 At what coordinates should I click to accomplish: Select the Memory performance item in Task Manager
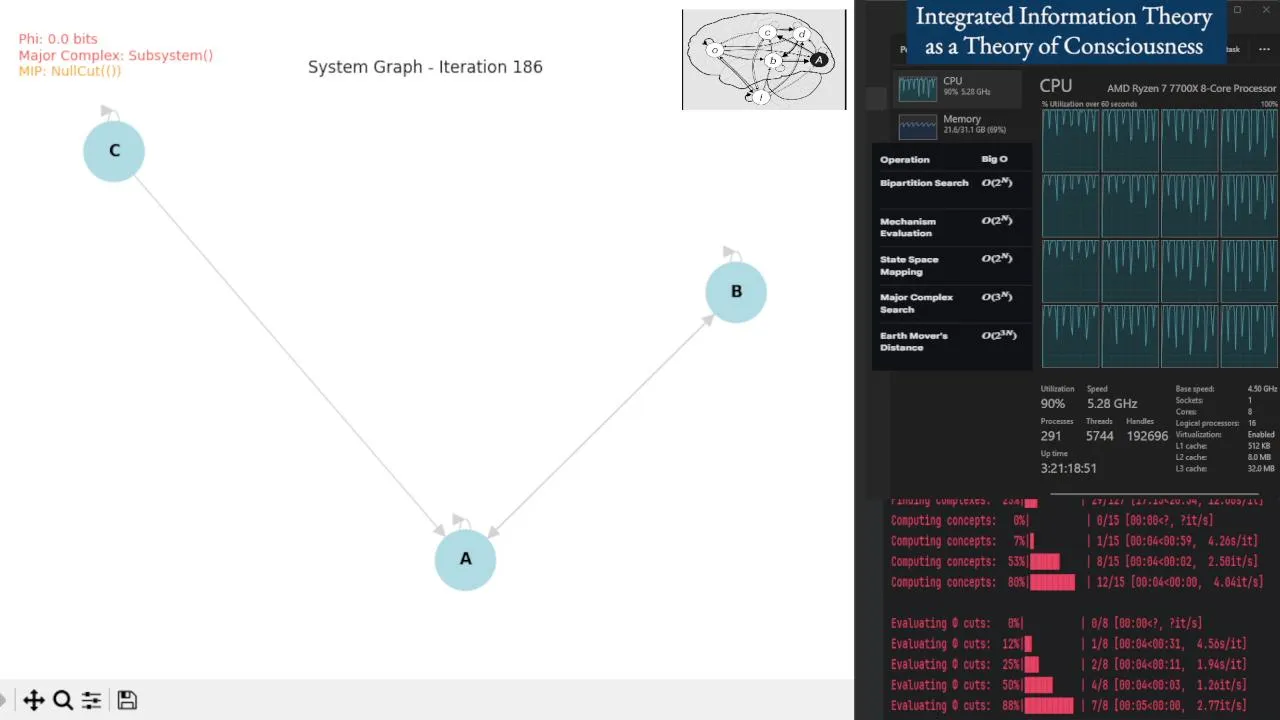click(958, 125)
